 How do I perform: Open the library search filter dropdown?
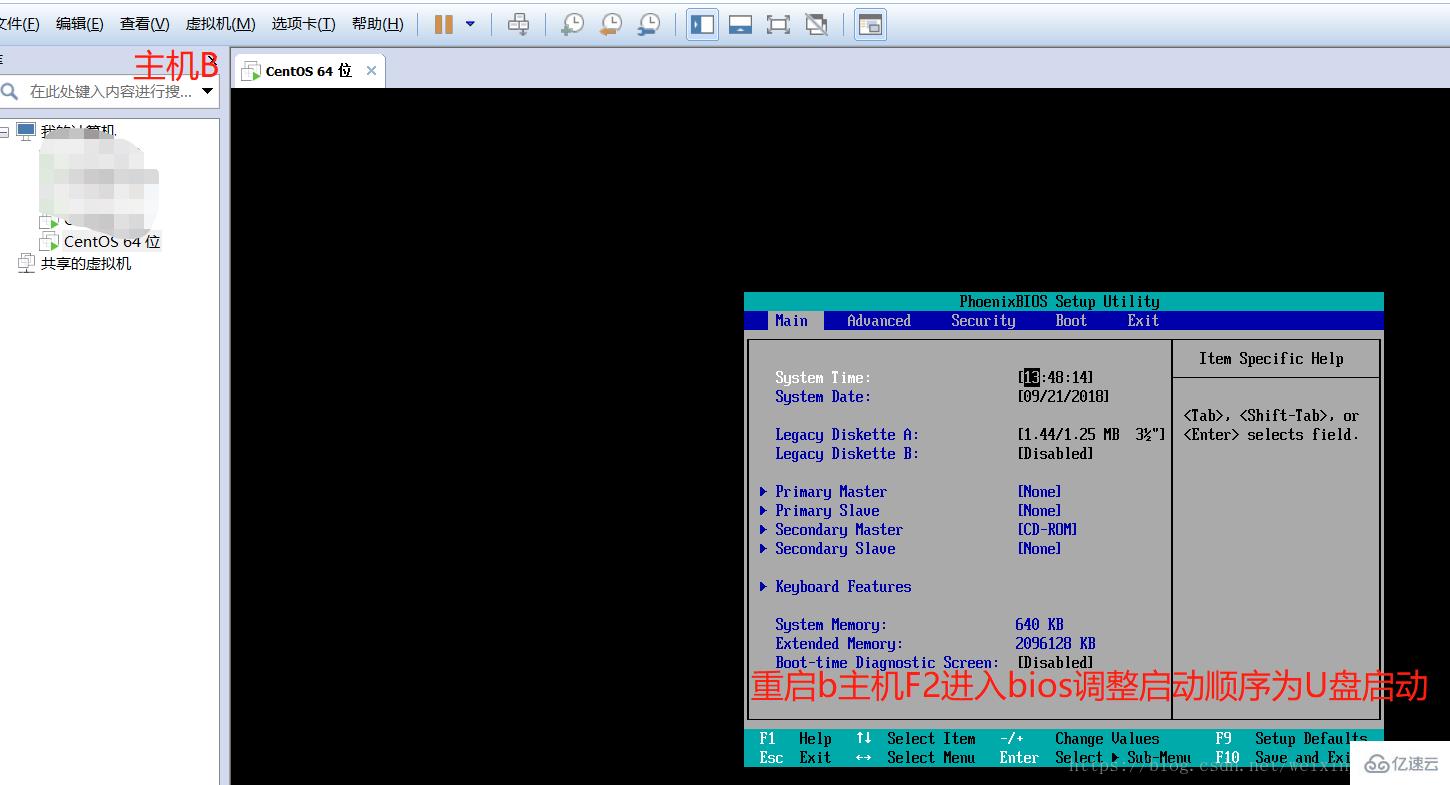click(x=207, y=91)
